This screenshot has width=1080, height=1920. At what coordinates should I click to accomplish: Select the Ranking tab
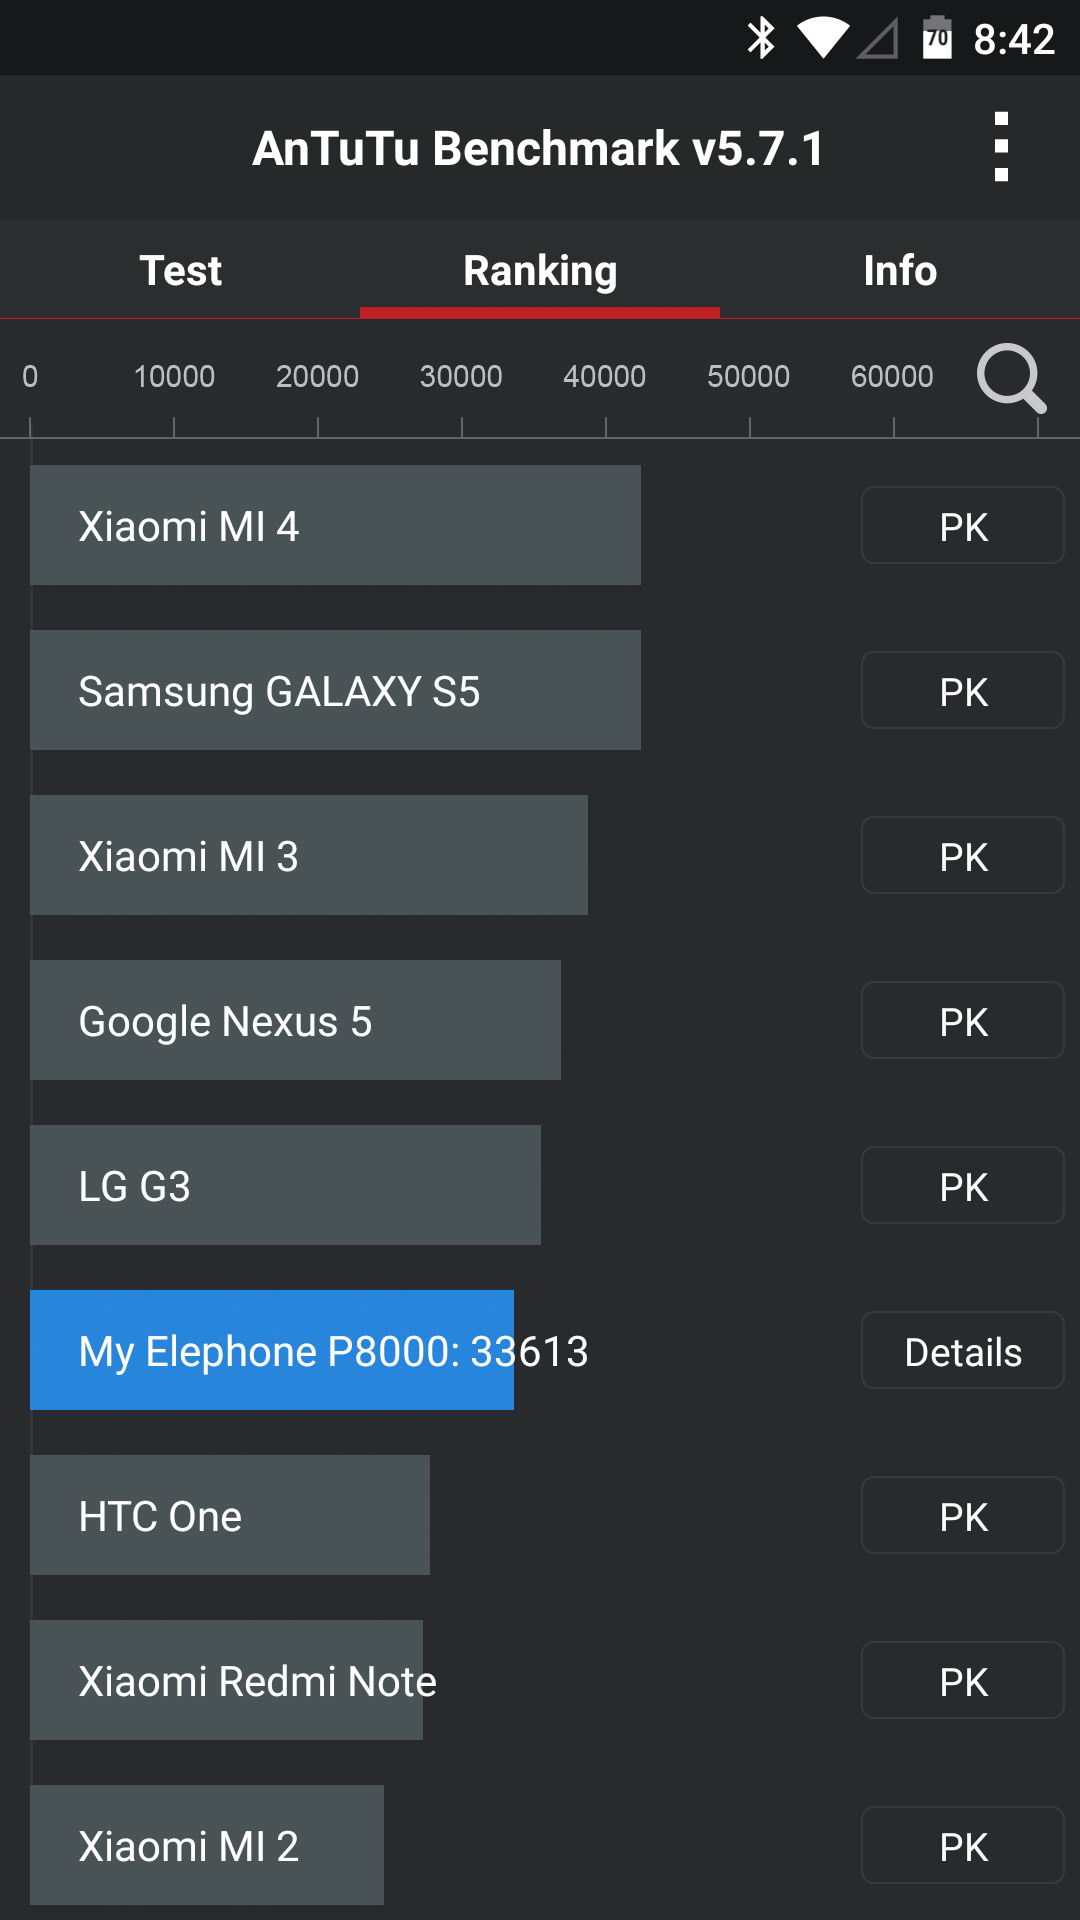coord(540,270)
